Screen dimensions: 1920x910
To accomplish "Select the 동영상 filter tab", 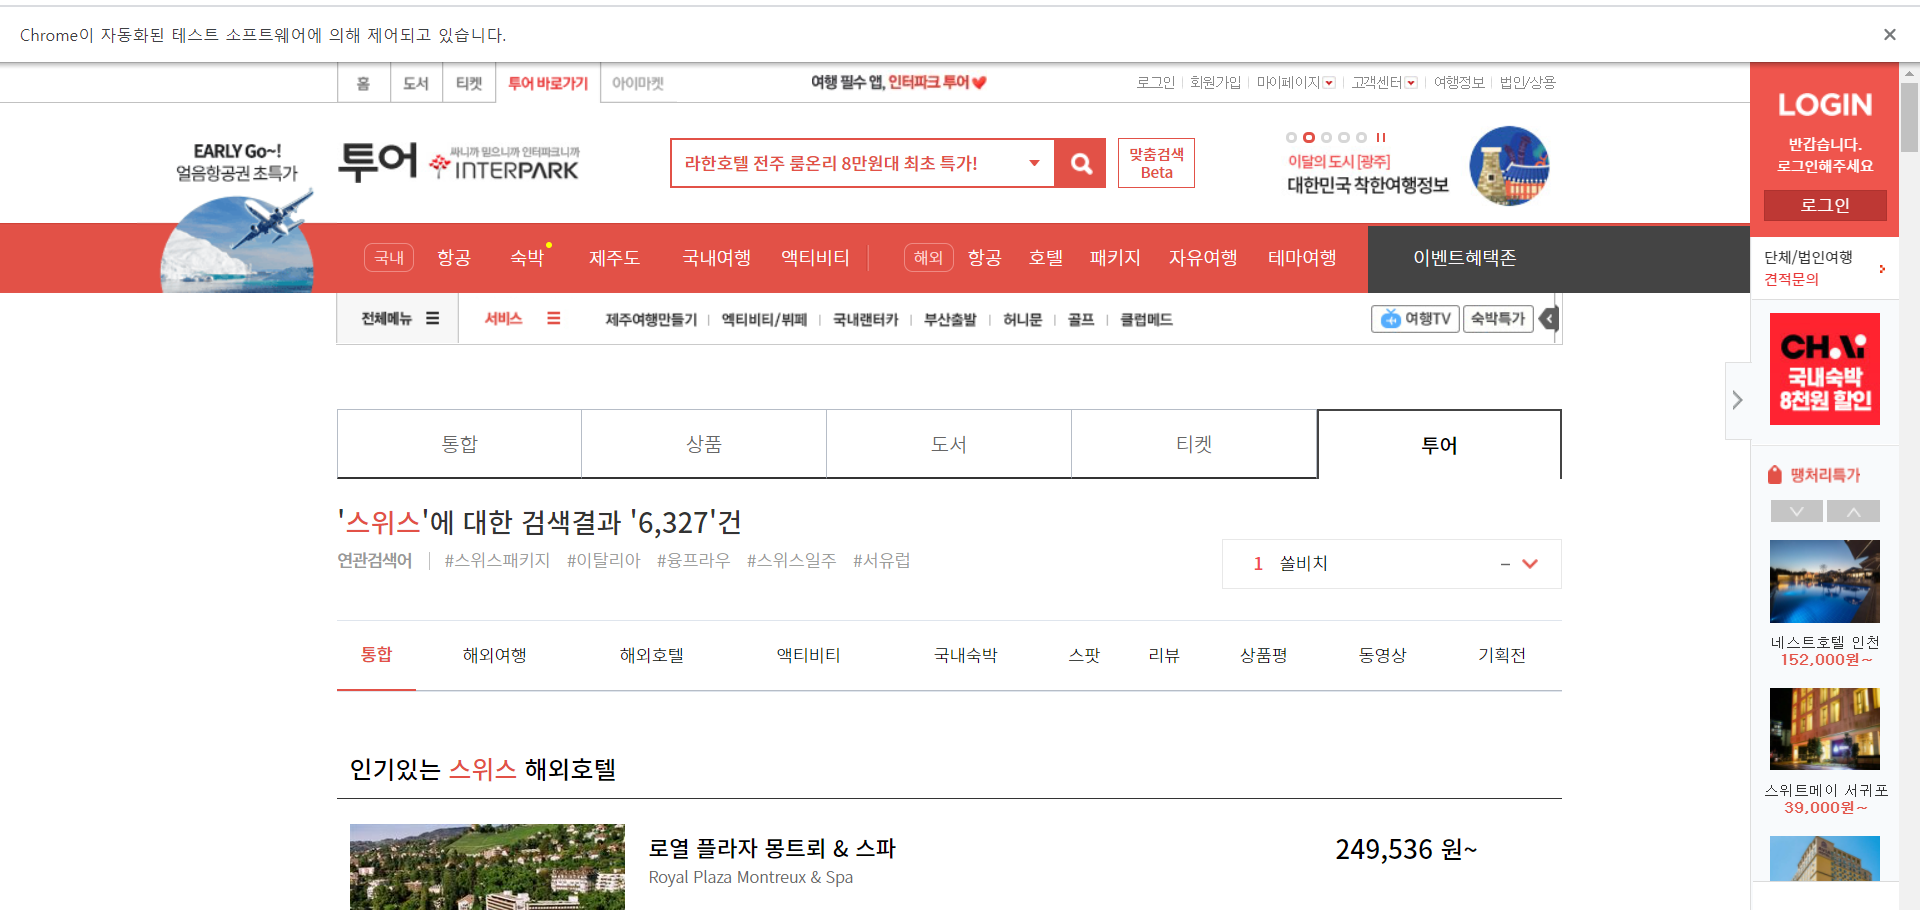I will [1382, 655].
